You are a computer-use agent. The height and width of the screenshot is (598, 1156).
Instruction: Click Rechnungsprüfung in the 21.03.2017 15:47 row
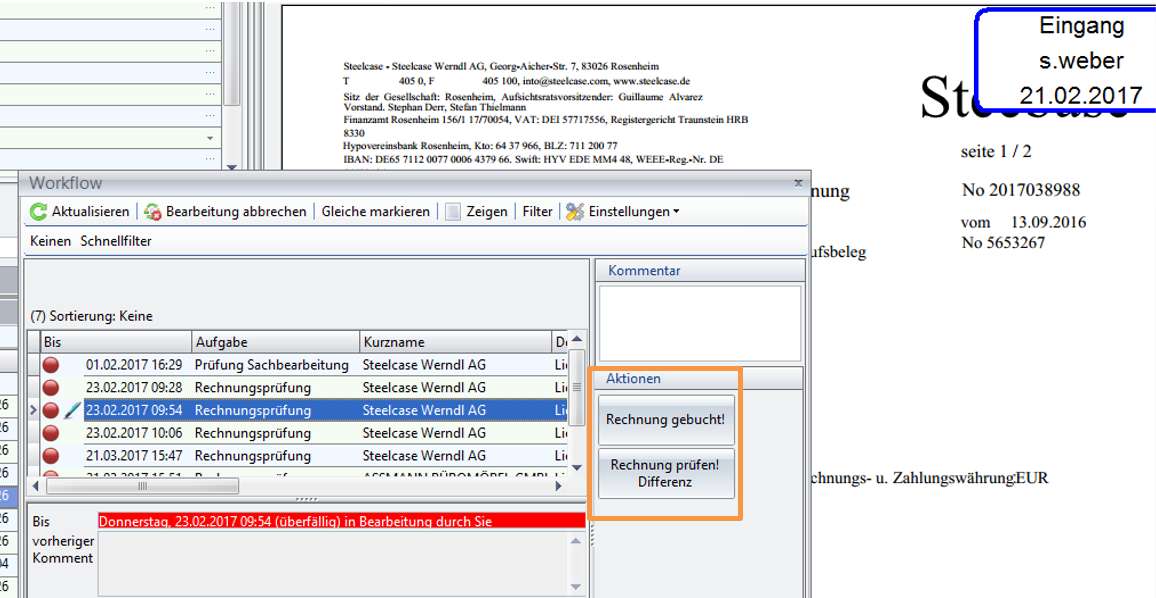(253, 456)
